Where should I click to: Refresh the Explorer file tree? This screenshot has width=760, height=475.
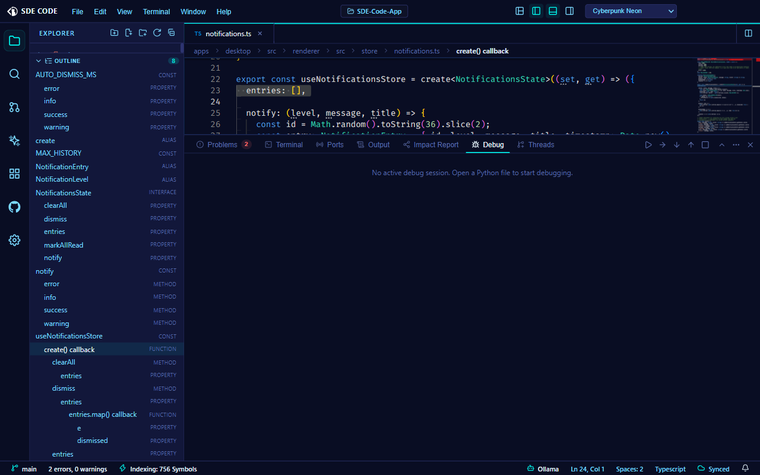pos(157,33)
